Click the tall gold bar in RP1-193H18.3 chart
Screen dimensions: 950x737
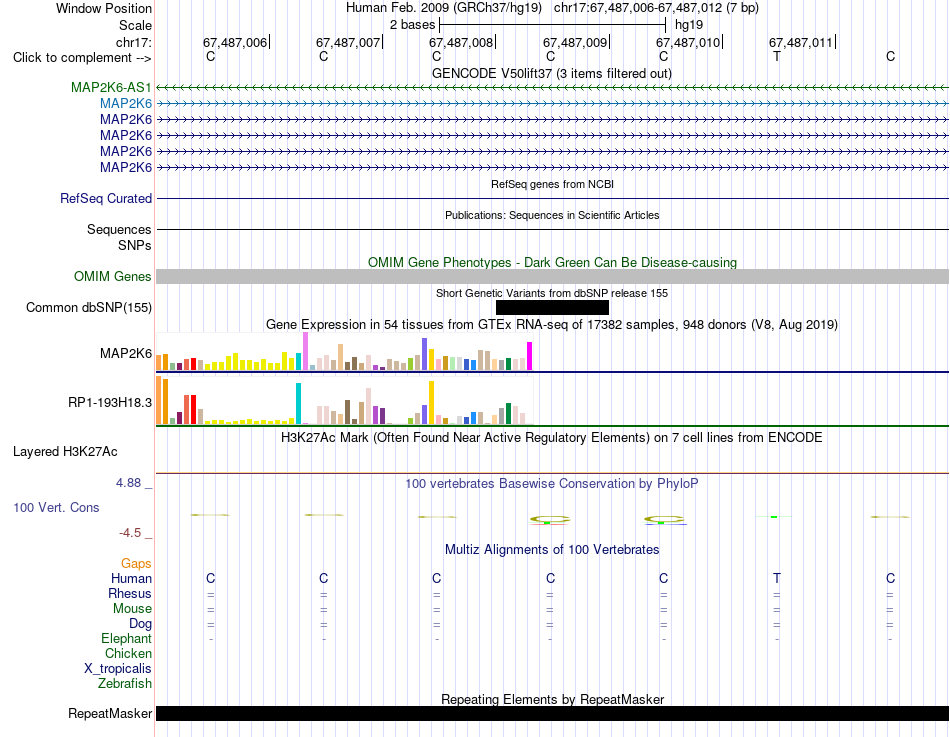click(x=431, y=402)
